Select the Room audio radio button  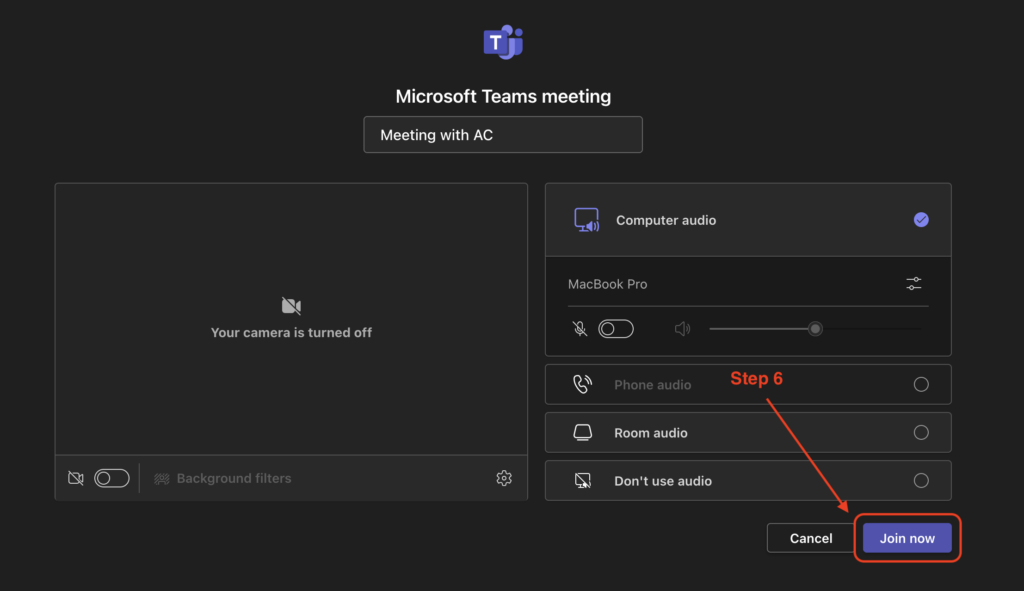pyautogui.click(x=921, y=433)
